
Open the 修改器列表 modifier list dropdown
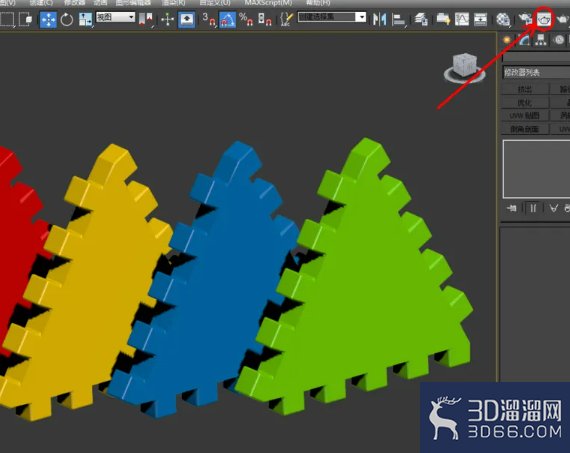(536, 72)
